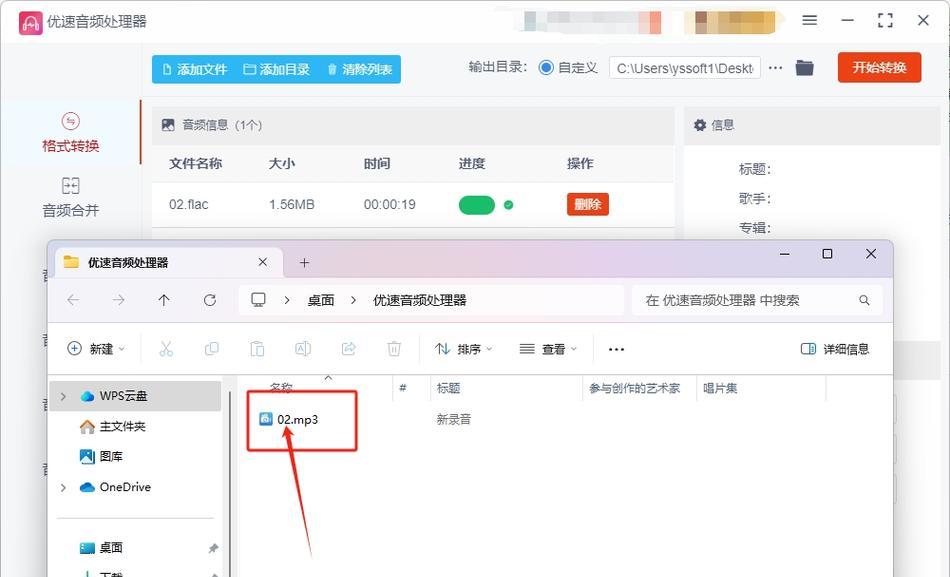
Task: Click the 参与创作的艺术家 column header
Action: pyautogui.click(x=634, y=388)
